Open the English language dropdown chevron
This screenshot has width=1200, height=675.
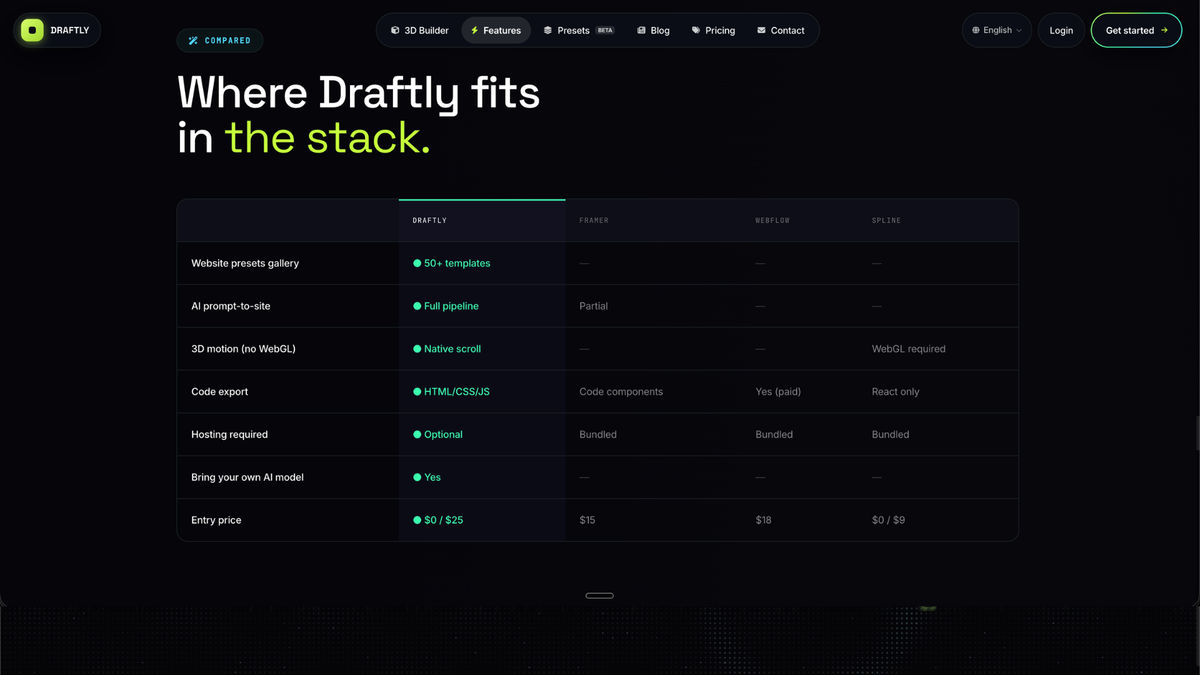coord(1019,30)
